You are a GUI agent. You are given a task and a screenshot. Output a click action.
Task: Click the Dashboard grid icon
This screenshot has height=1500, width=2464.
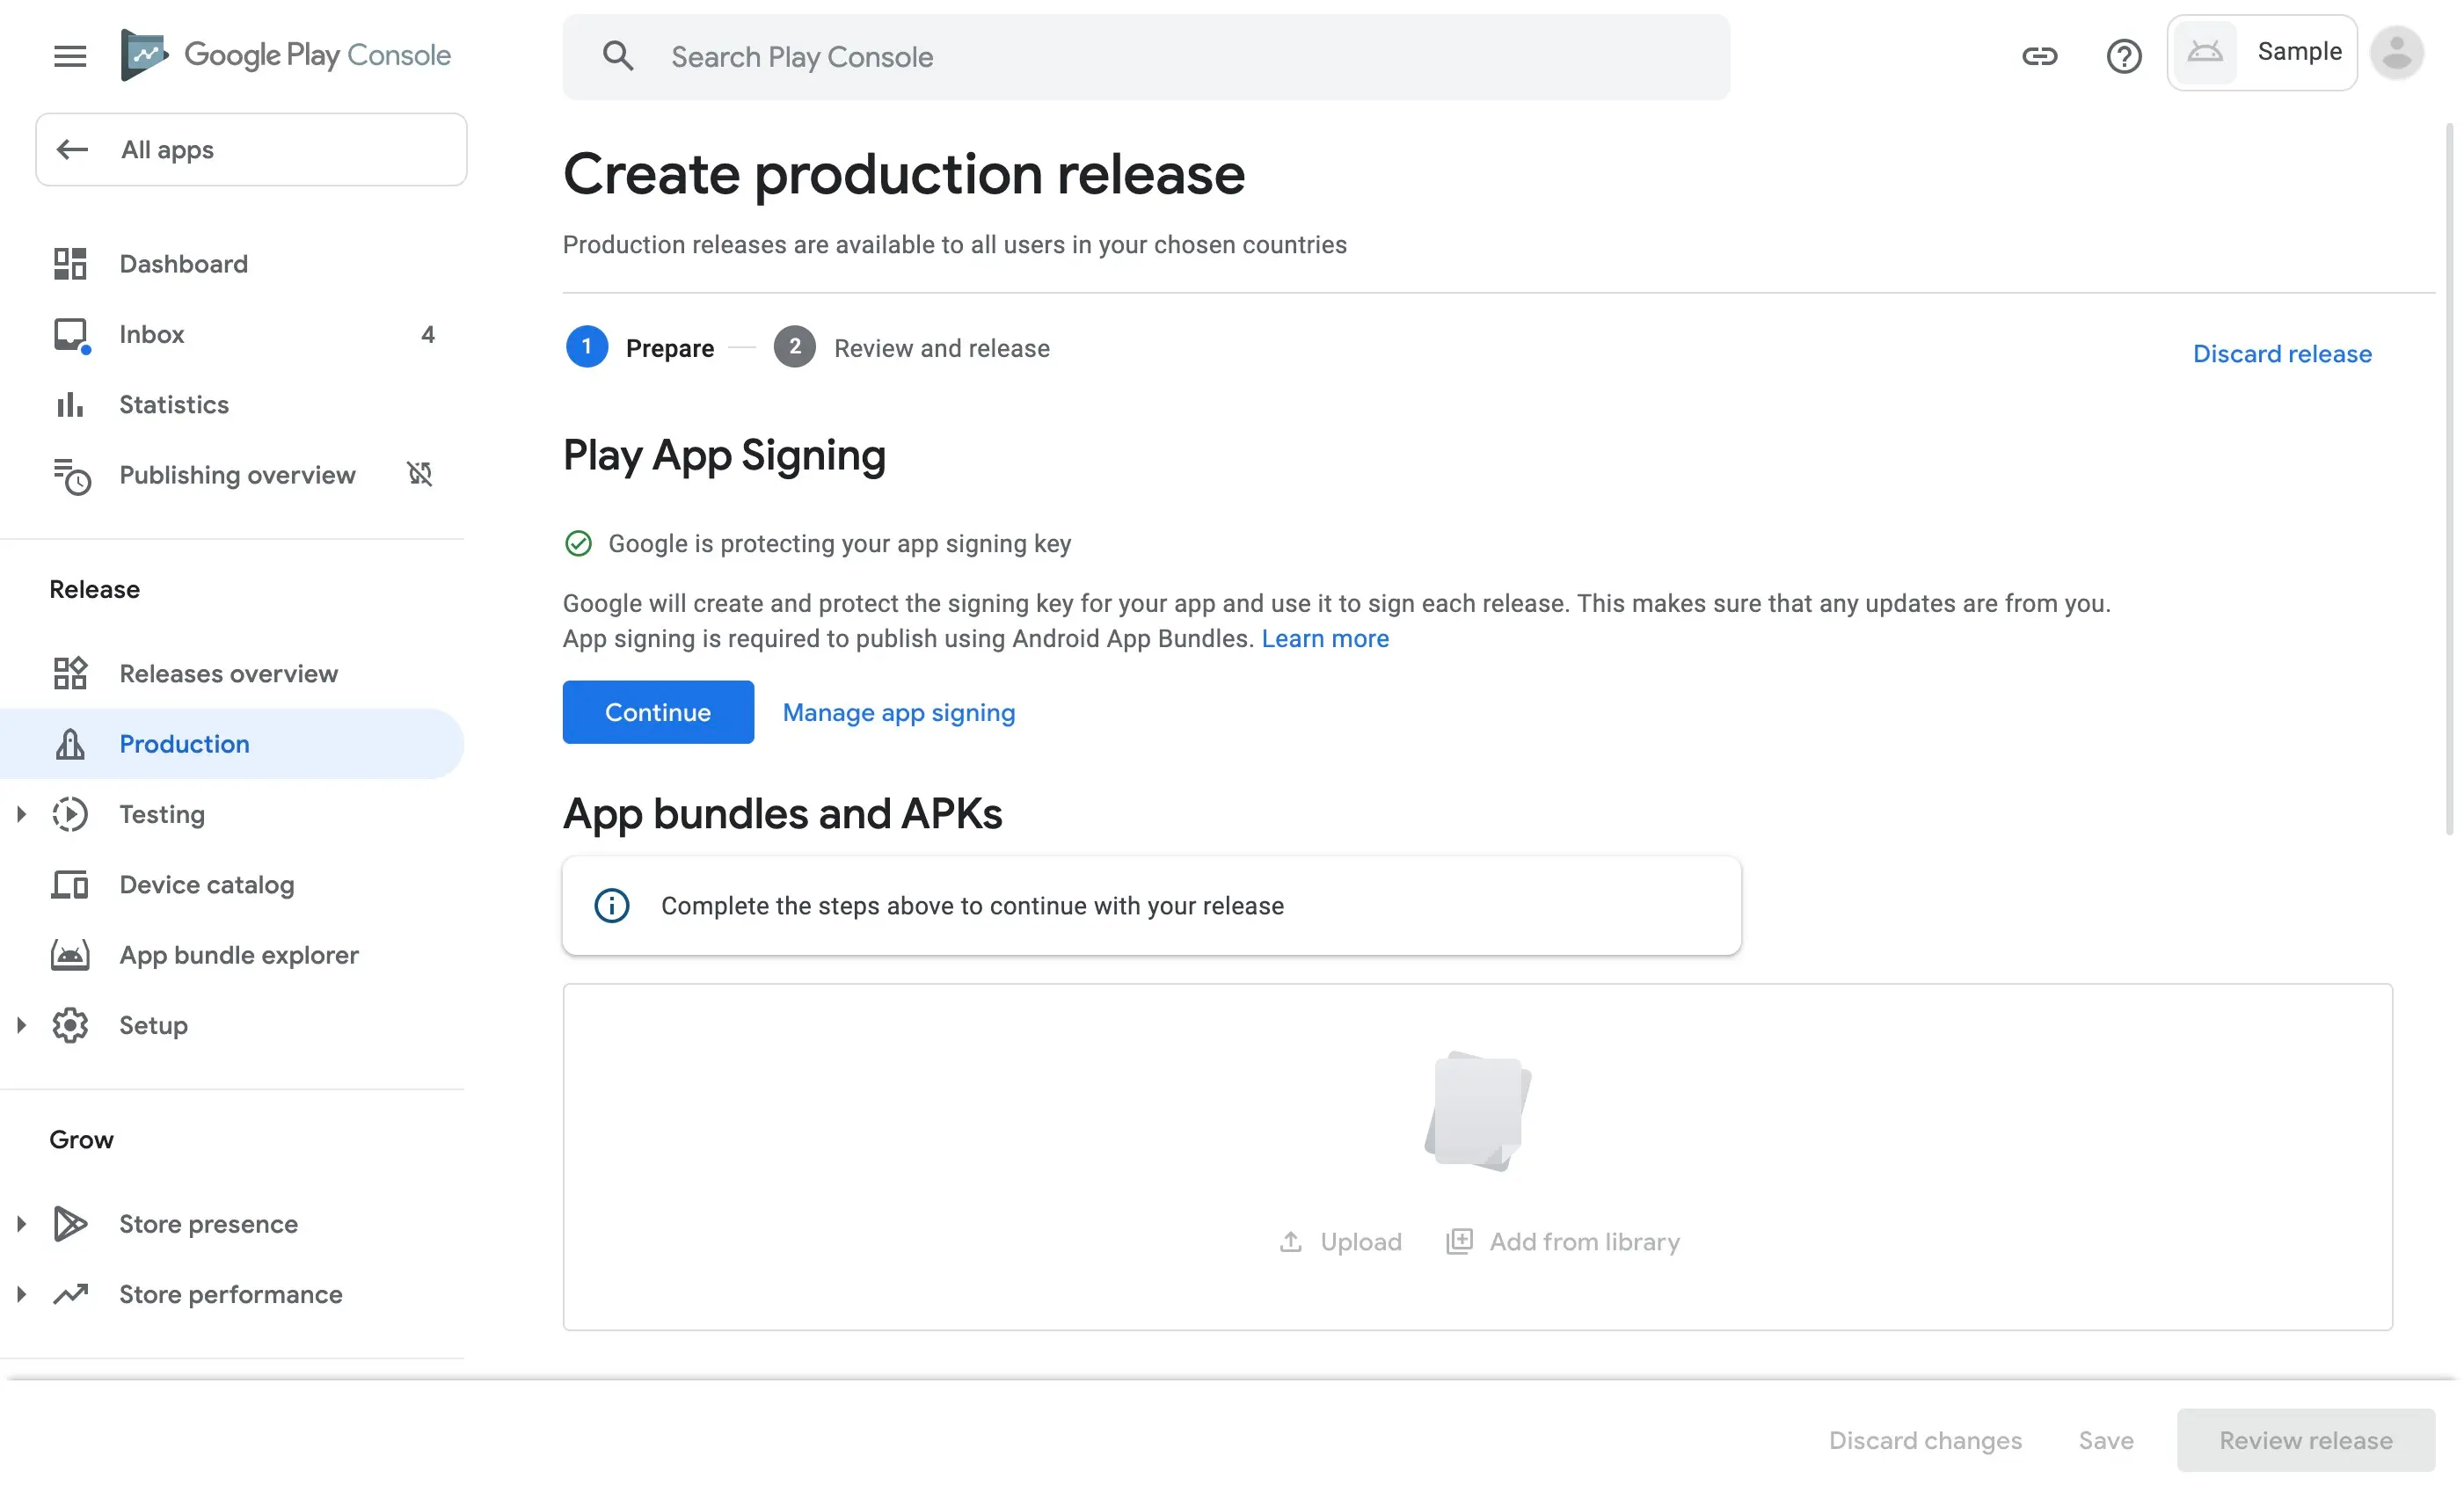tap(70, 264)
